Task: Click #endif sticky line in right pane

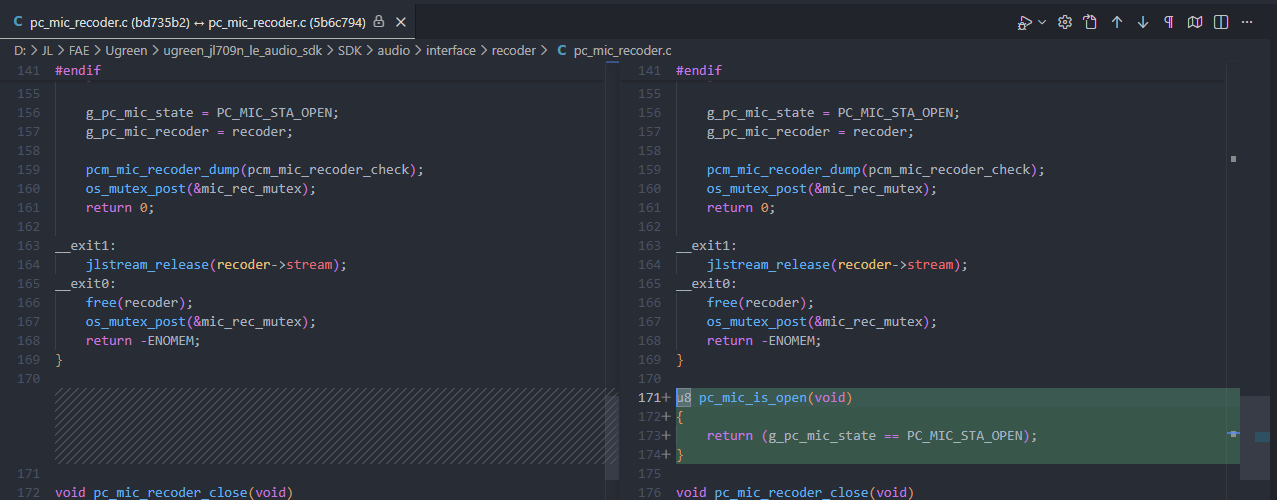Action: coord(699,71)
